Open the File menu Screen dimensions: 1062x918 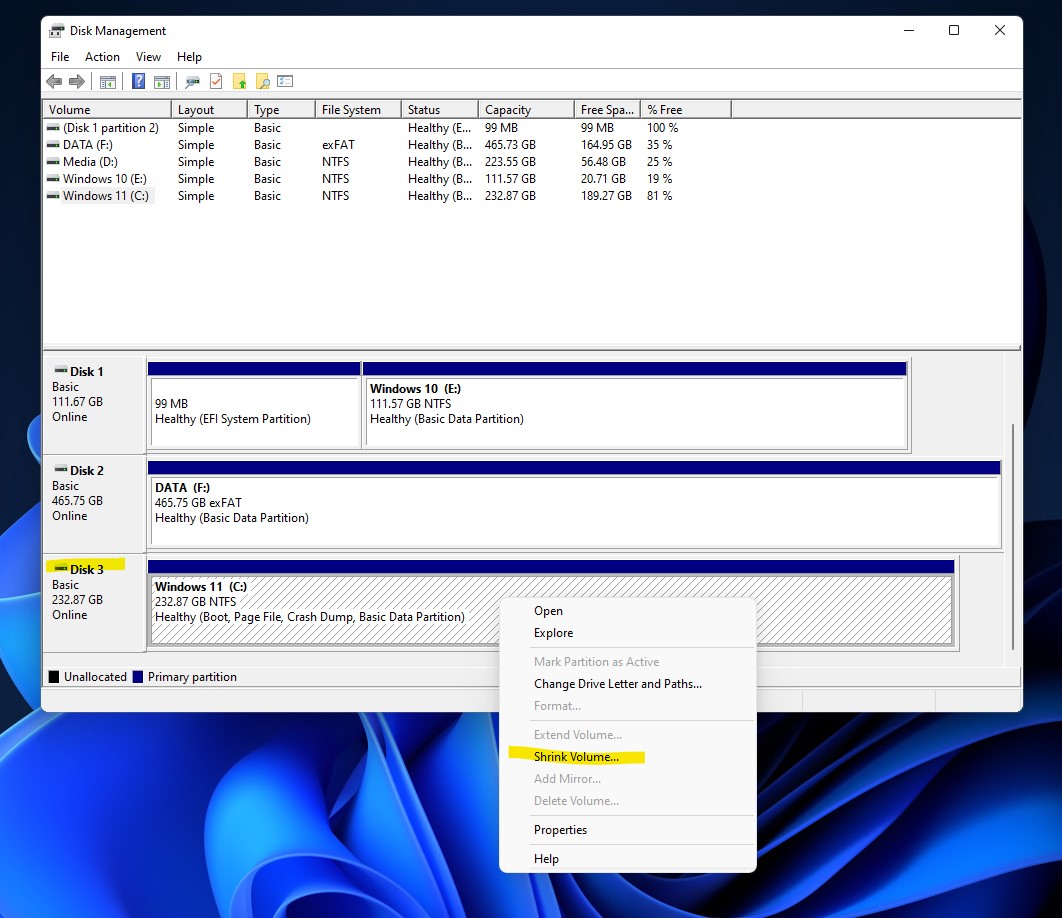60,57
